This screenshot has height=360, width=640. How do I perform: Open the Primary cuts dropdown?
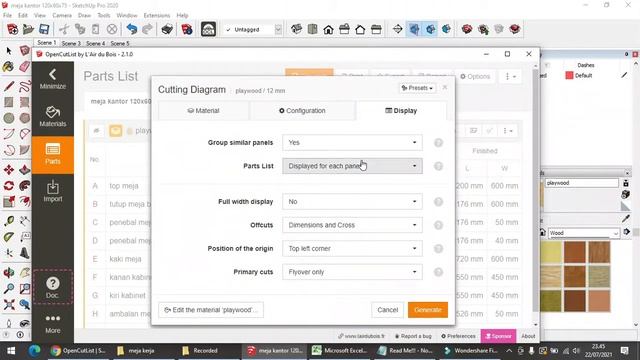pyautogui.click(x=352, y=272)
